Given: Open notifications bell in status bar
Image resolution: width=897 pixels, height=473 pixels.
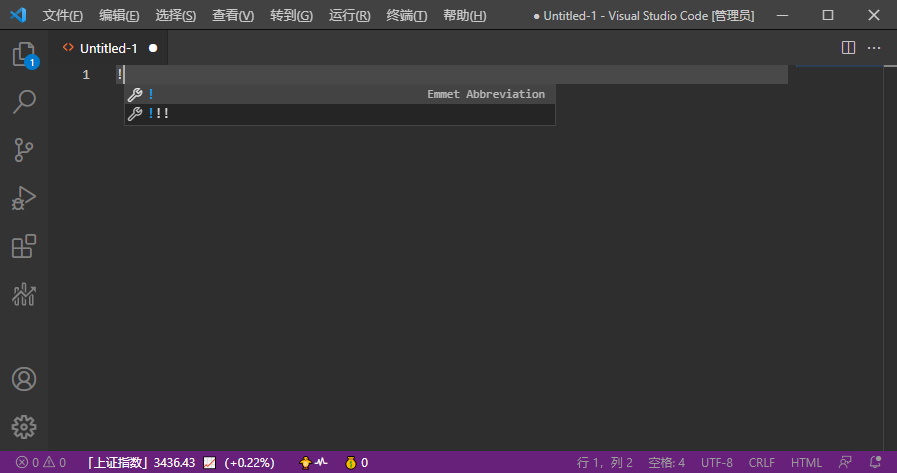Looking at the screenshot, I should (875, 462).
